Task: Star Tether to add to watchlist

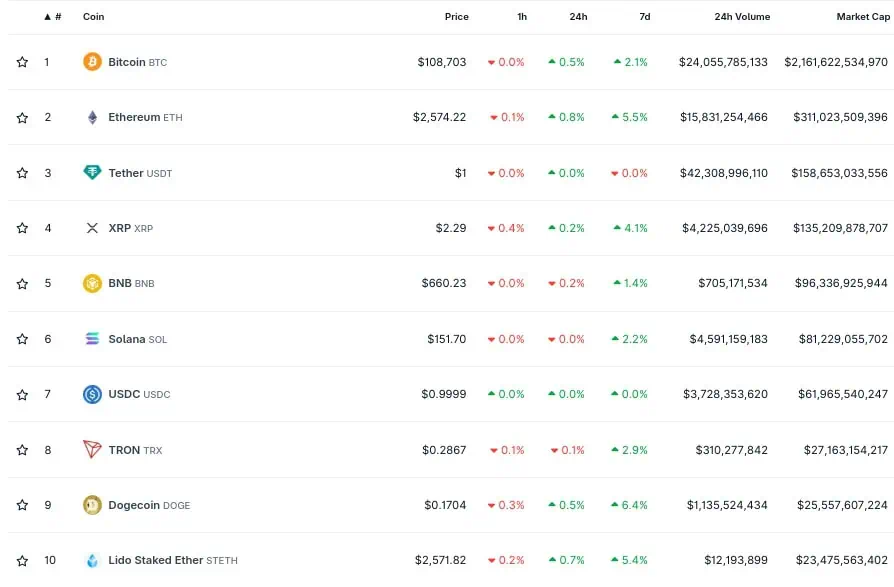Action: pyautogui.click(x=22, y=173)
